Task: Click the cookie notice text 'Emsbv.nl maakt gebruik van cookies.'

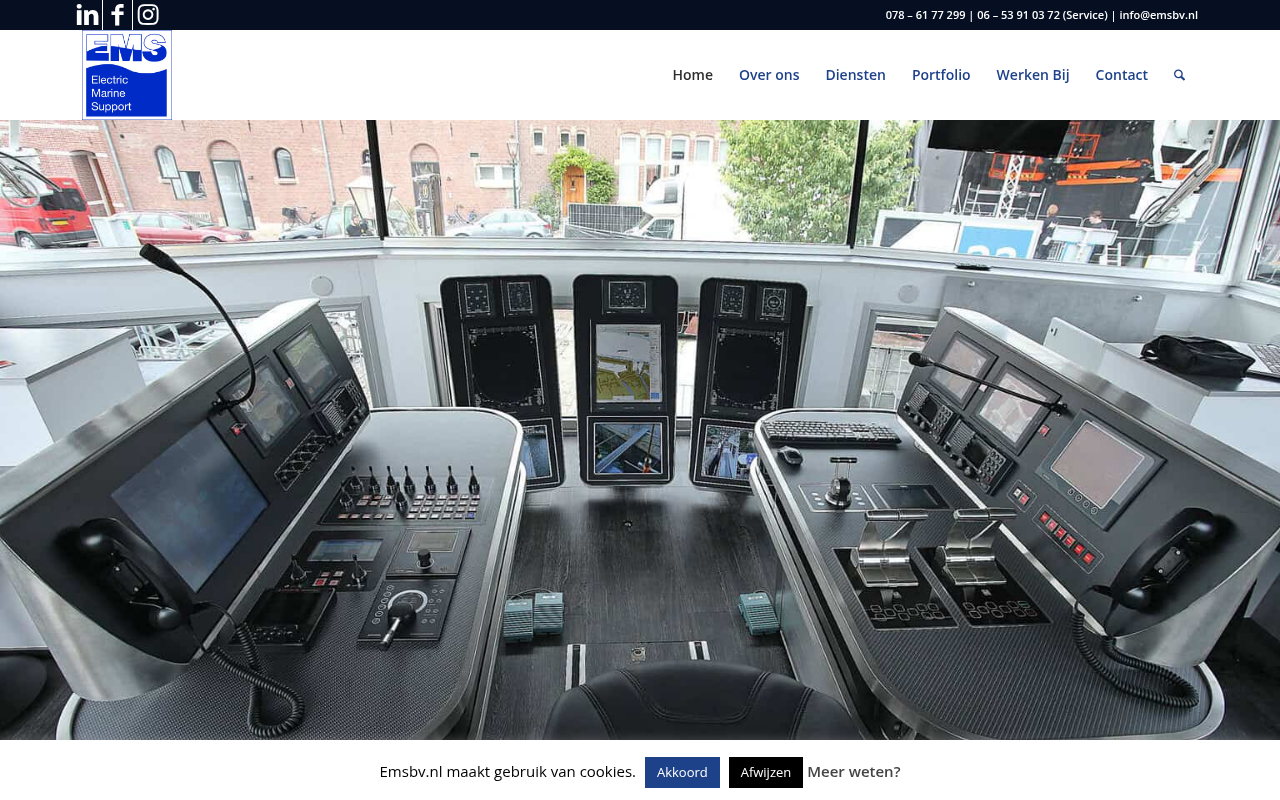Action: [x=507, y=772]
